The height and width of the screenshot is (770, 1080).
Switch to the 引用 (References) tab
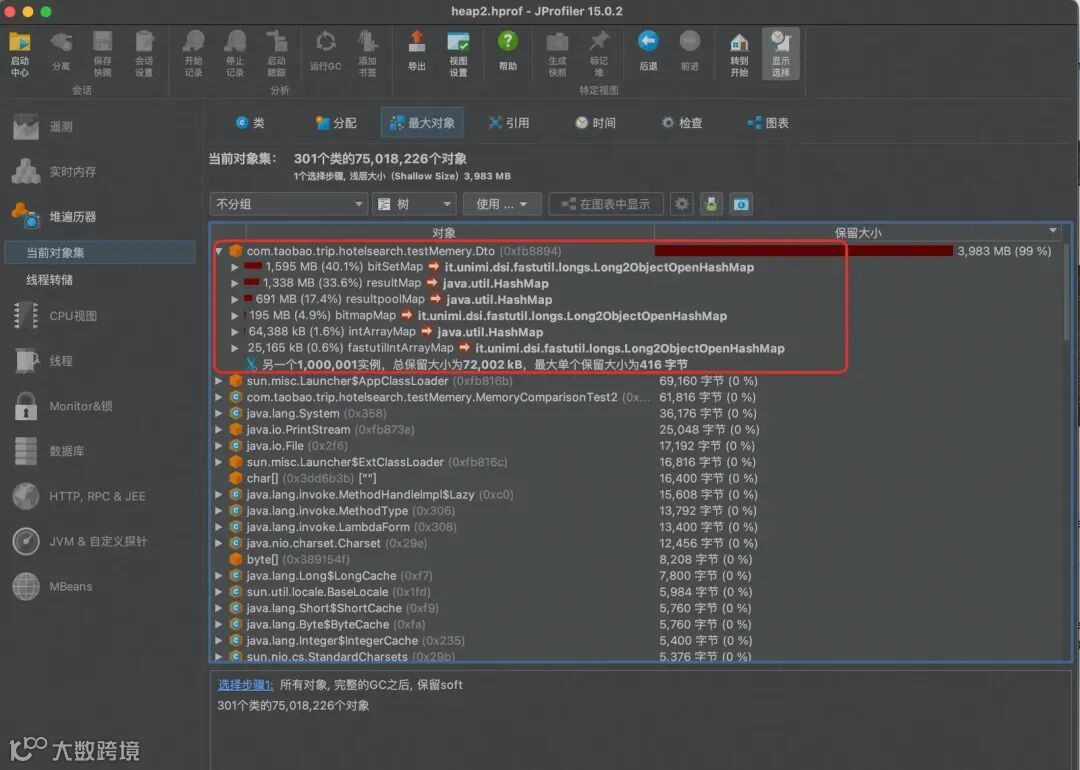pos(509,123)
